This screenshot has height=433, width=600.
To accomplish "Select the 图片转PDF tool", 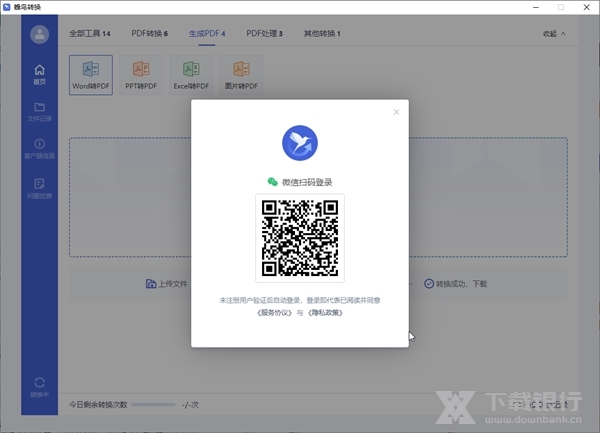I will pyautogui.click(x=241, y=73).
